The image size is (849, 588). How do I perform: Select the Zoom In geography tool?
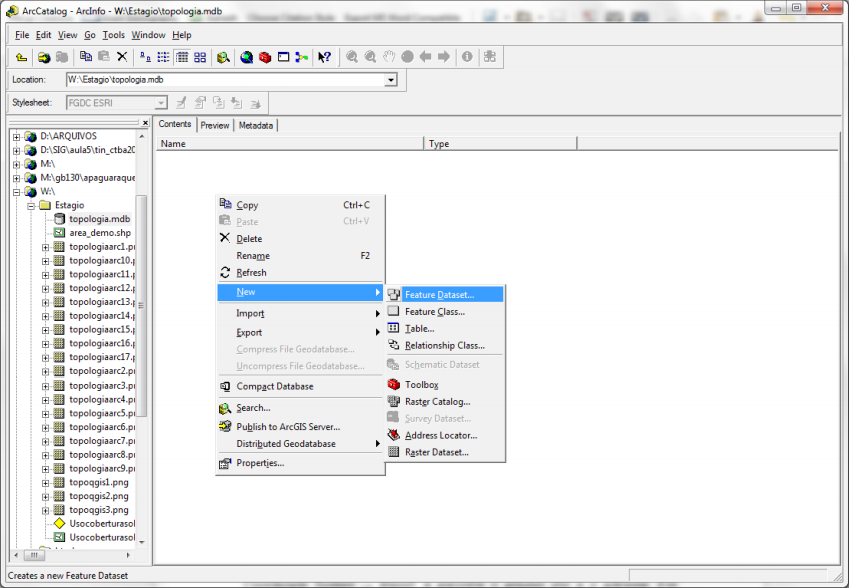point(352,57)
